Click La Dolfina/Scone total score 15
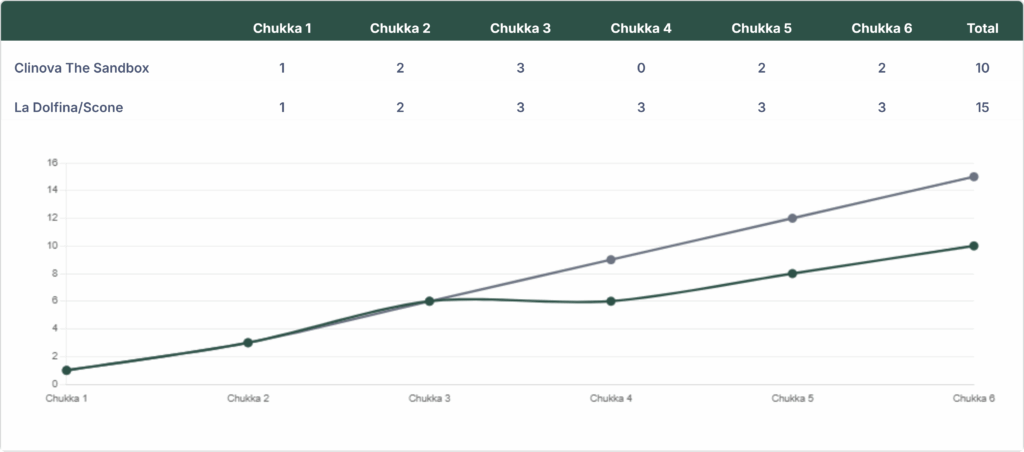Viewport: 1024px width, 452px height. pyautogui.click(x=982, y=107)
